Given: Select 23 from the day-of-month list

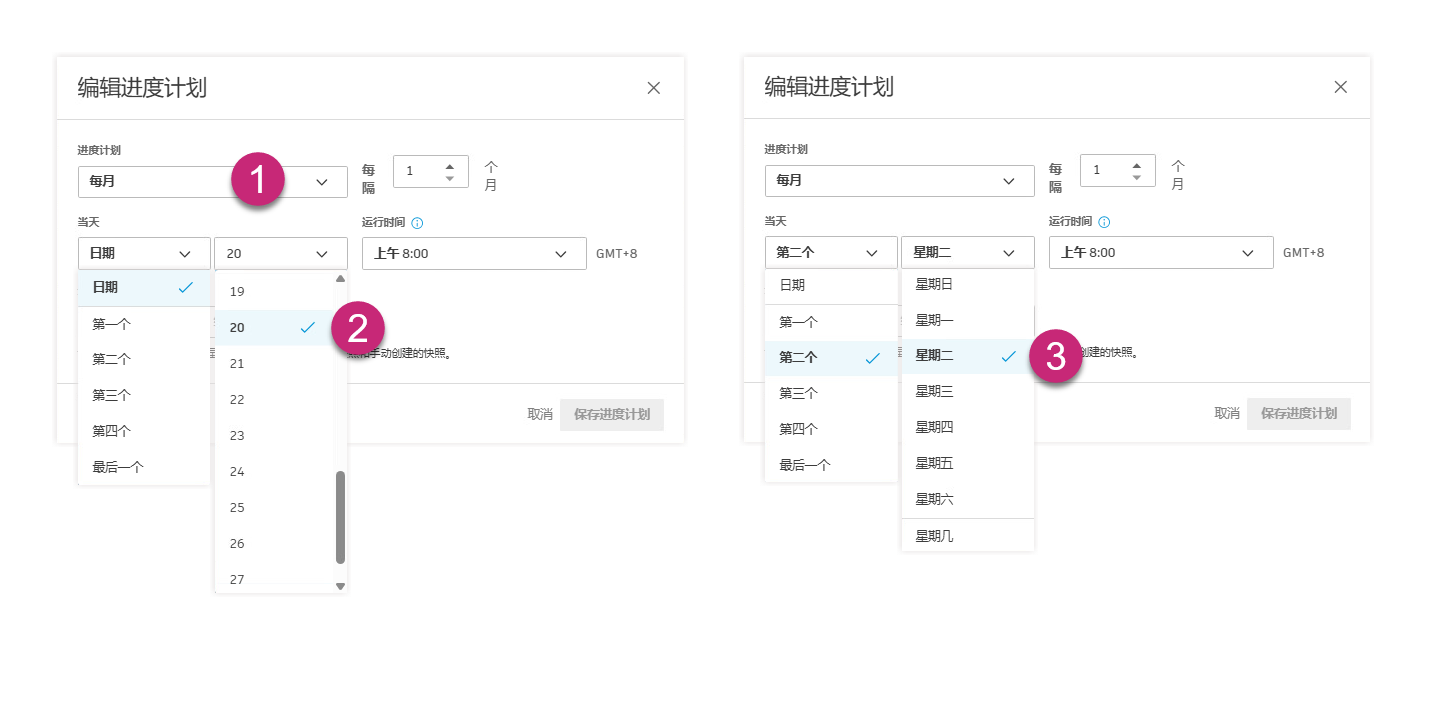Looking at the screenshot, I should tap(237, 435).
